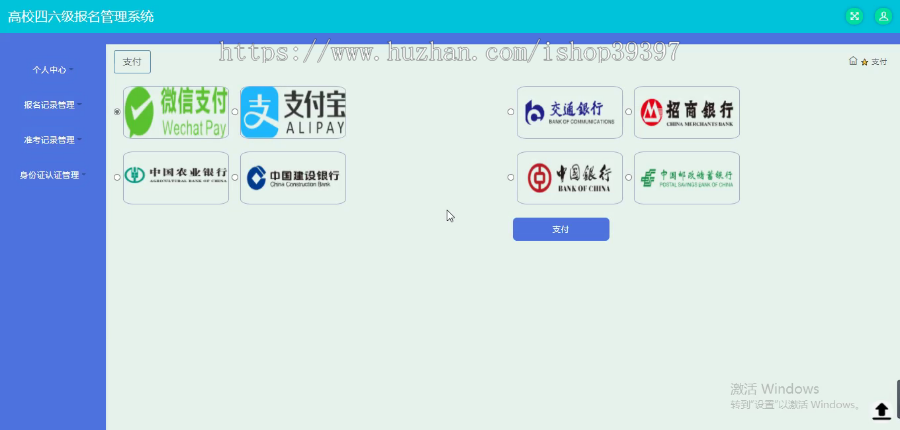Click the 支付 tab button at top left
The height and width of the screenshot is (430, 900).
click(132, 62)
